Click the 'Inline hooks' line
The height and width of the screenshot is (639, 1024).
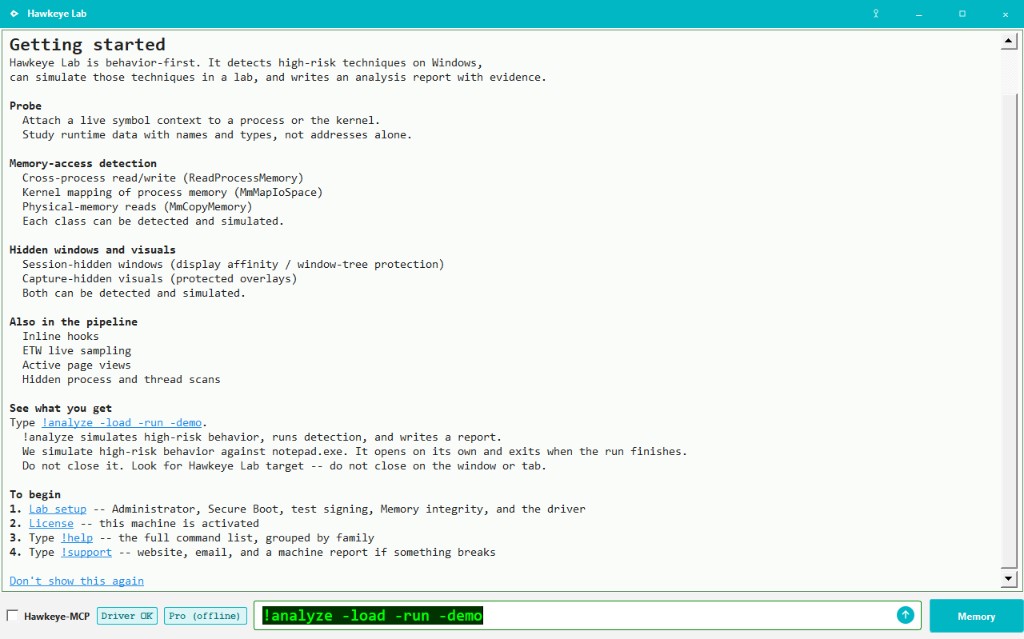60,336
